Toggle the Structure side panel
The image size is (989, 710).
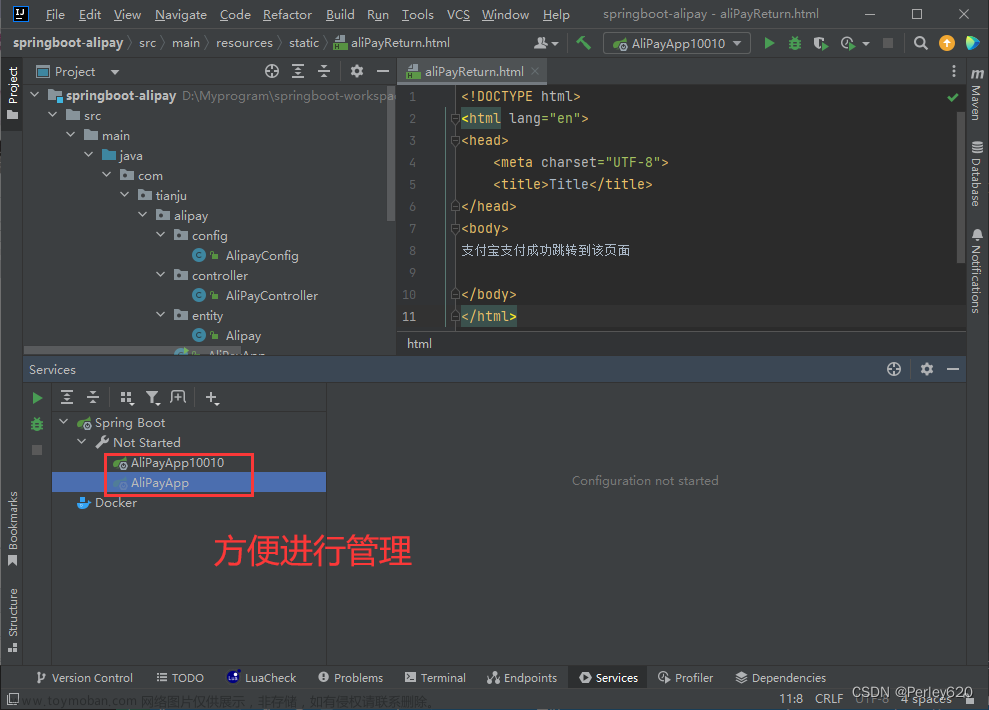pyautogui.click(x=13, y=619)
